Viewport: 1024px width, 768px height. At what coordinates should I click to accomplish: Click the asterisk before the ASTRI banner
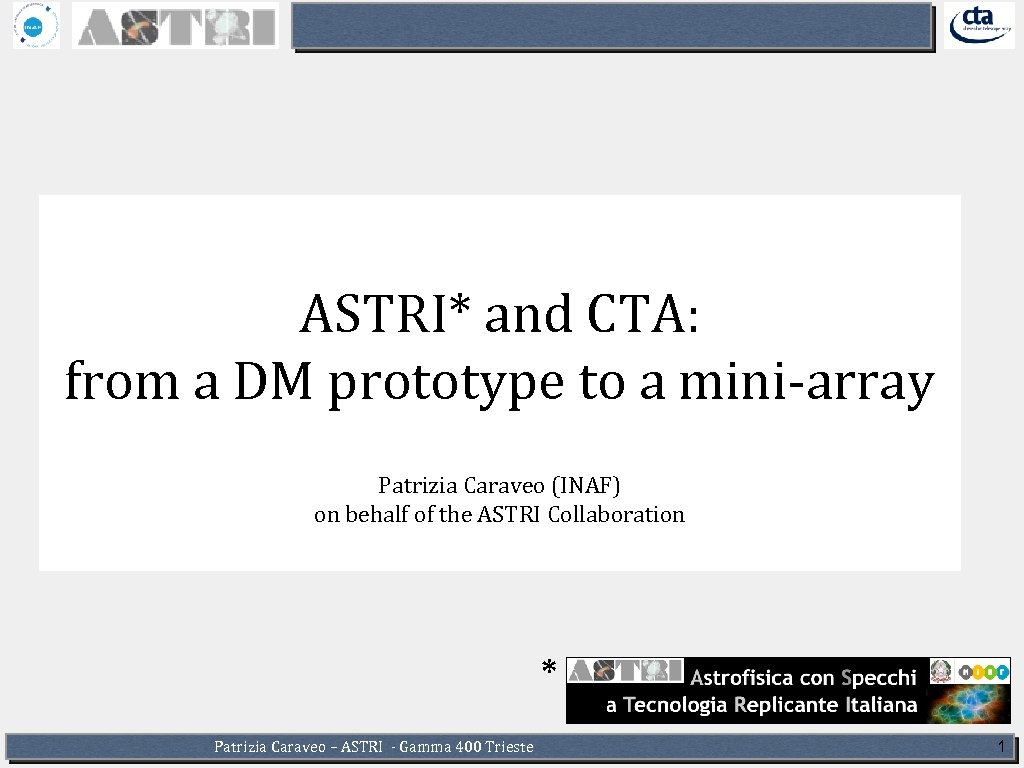point(549,668)
